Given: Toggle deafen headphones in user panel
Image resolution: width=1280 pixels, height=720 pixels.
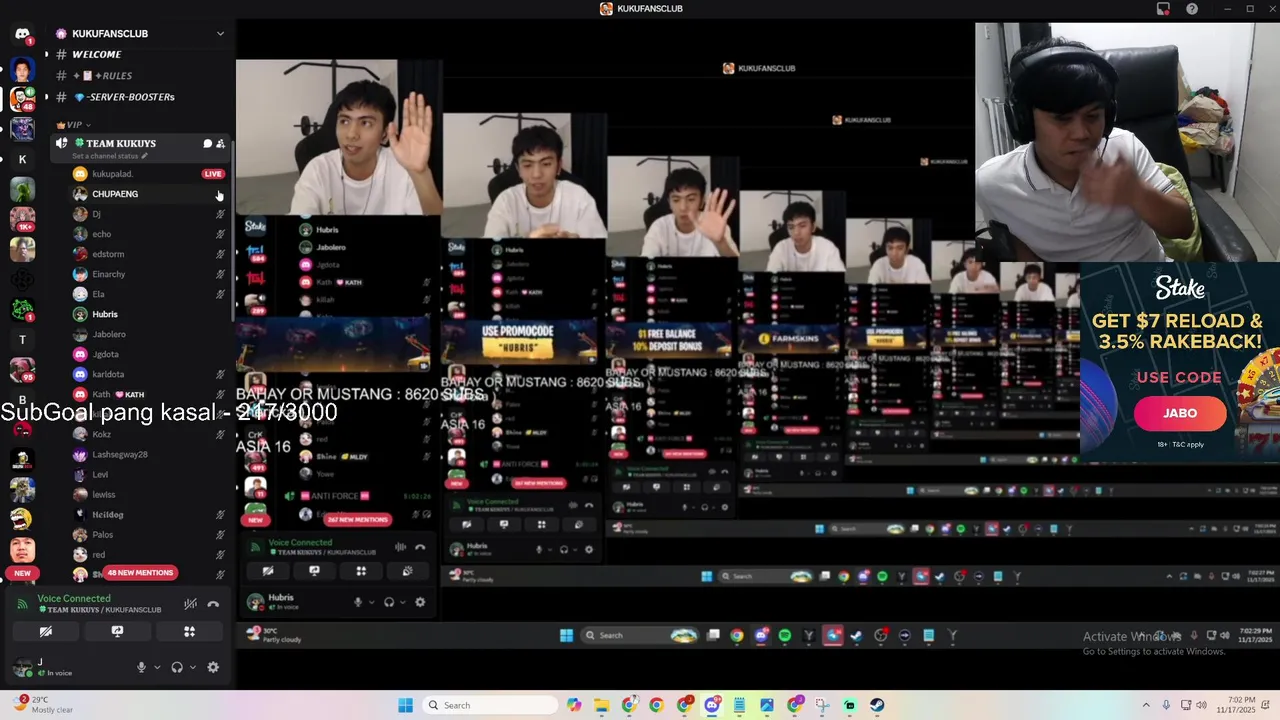Looking at the screenshot, I should point(177,667).
